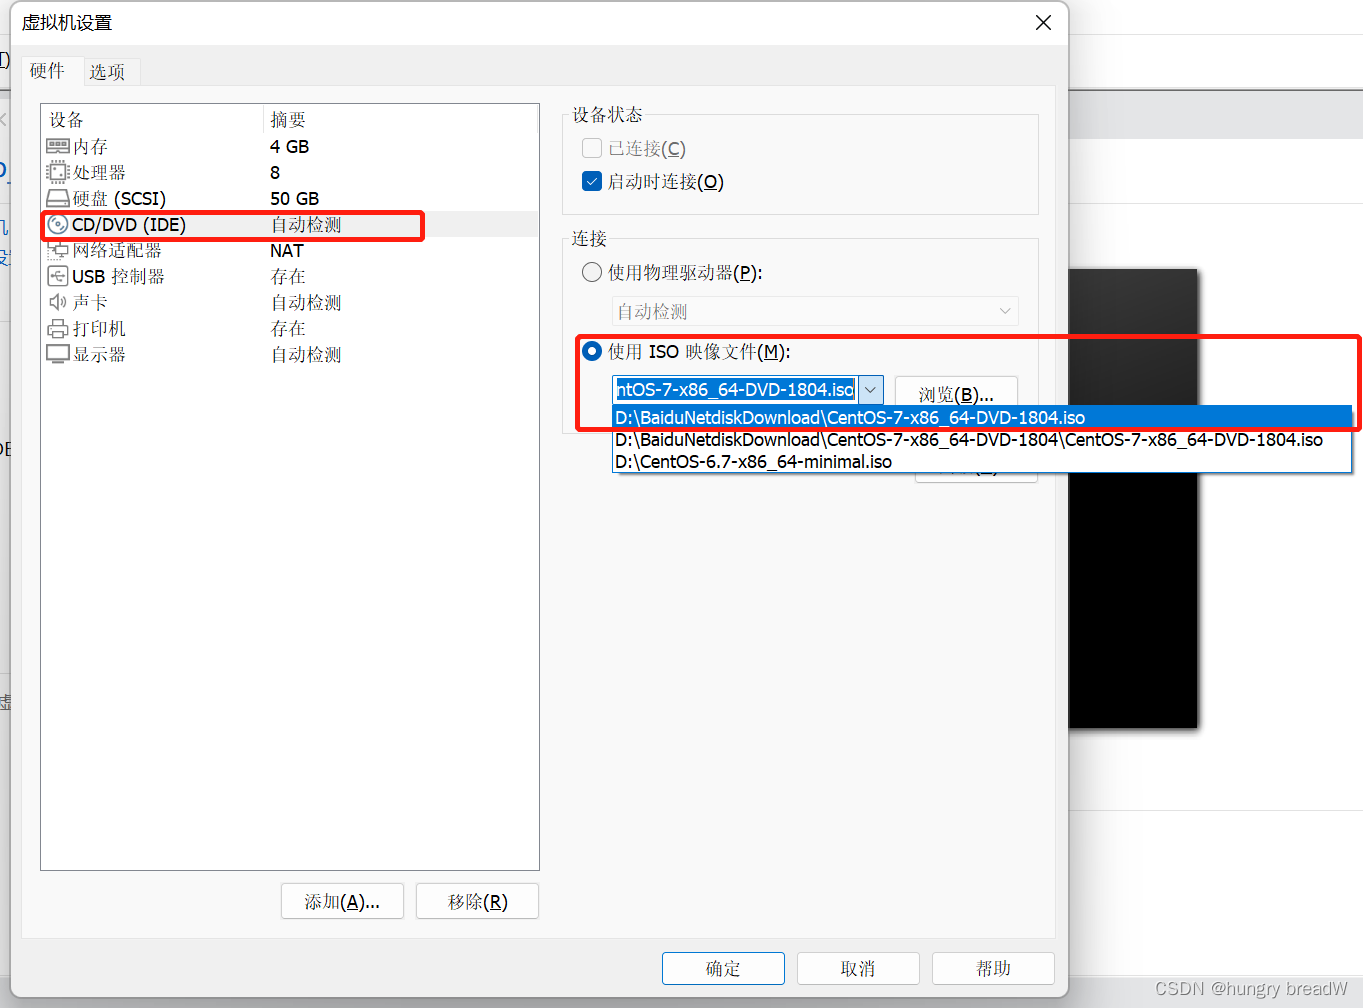Click the black VM preview thumbnail behind dialog

tap(1133, 498)
